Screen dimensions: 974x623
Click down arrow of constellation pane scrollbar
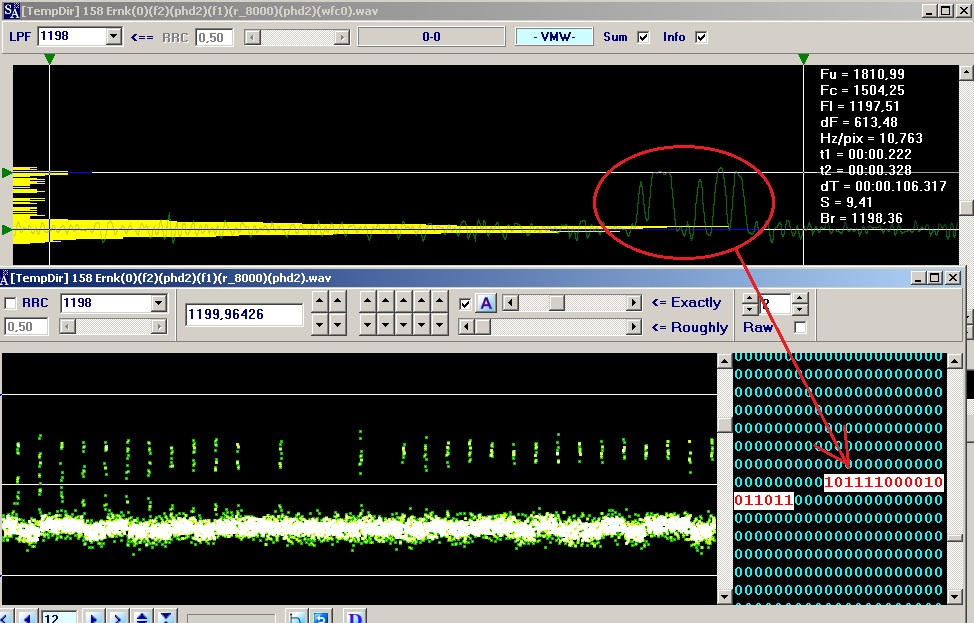coord(724,596)
